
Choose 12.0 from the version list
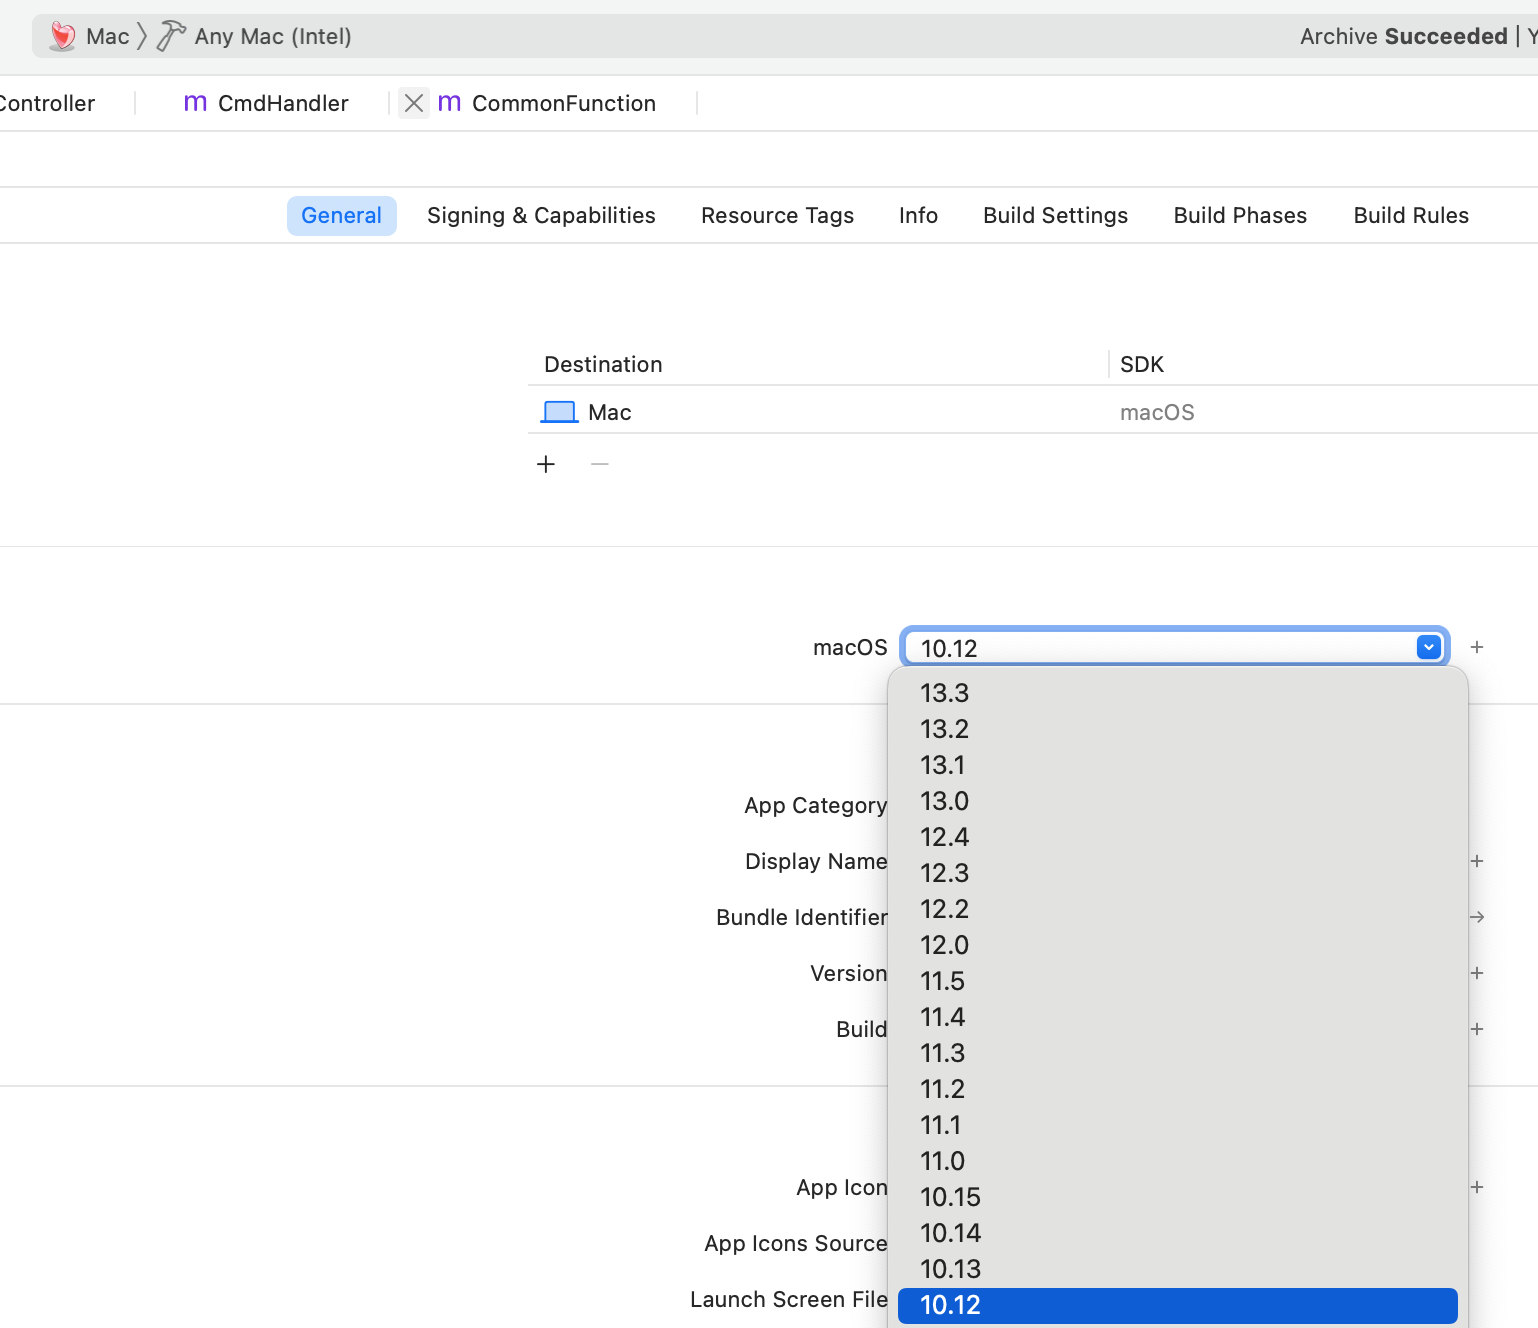[1177, 945]
